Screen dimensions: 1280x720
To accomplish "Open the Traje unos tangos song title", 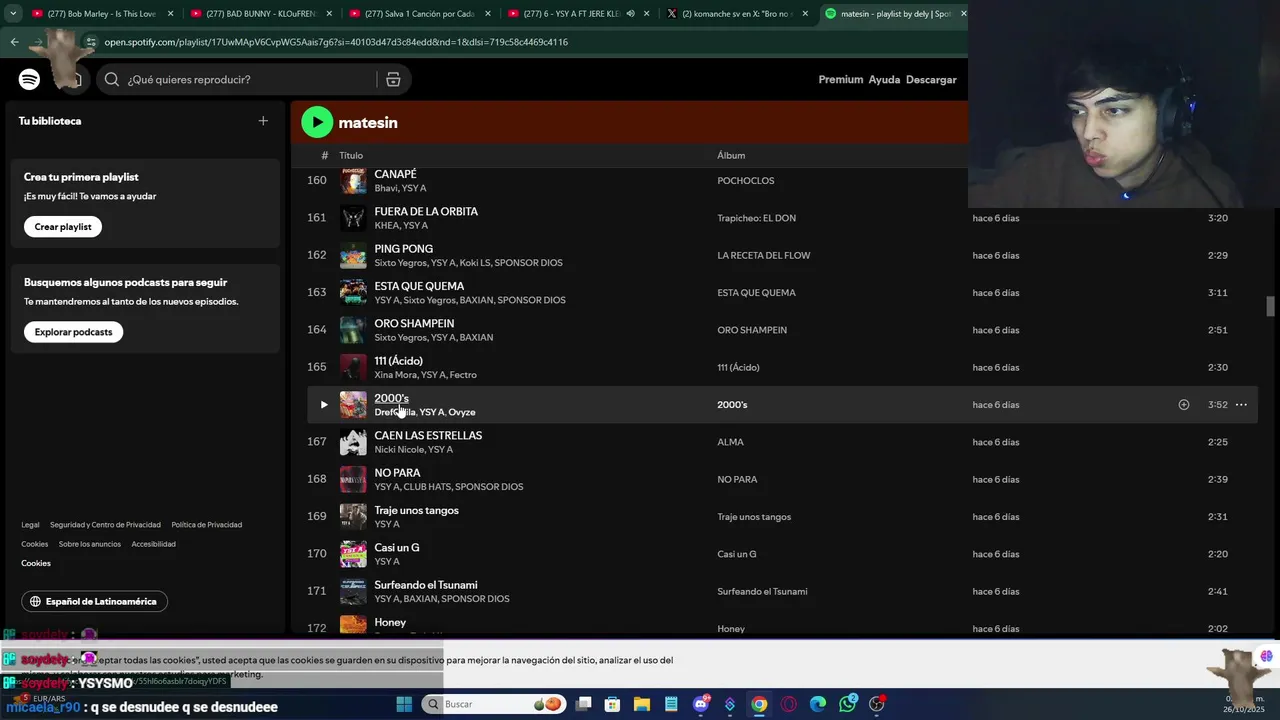I will 416,510.
